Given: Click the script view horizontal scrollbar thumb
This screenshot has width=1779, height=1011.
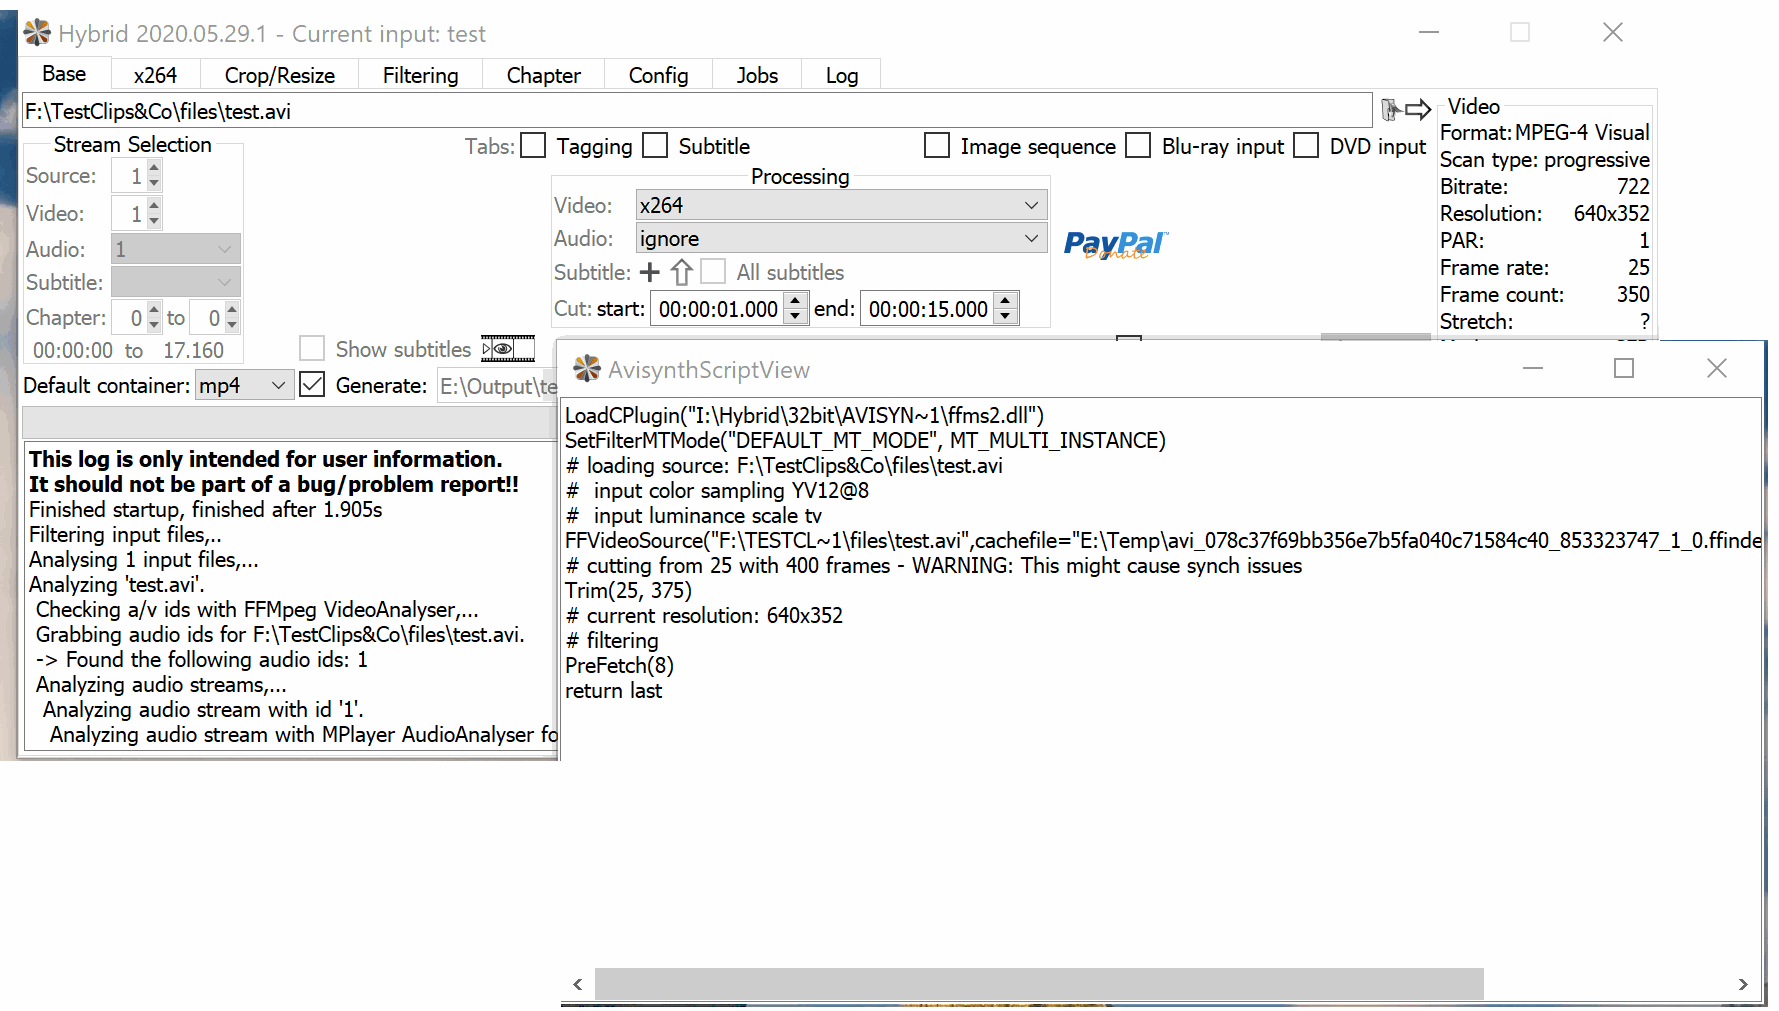Looking at the screenshot, I should (x=1038, y=984).
